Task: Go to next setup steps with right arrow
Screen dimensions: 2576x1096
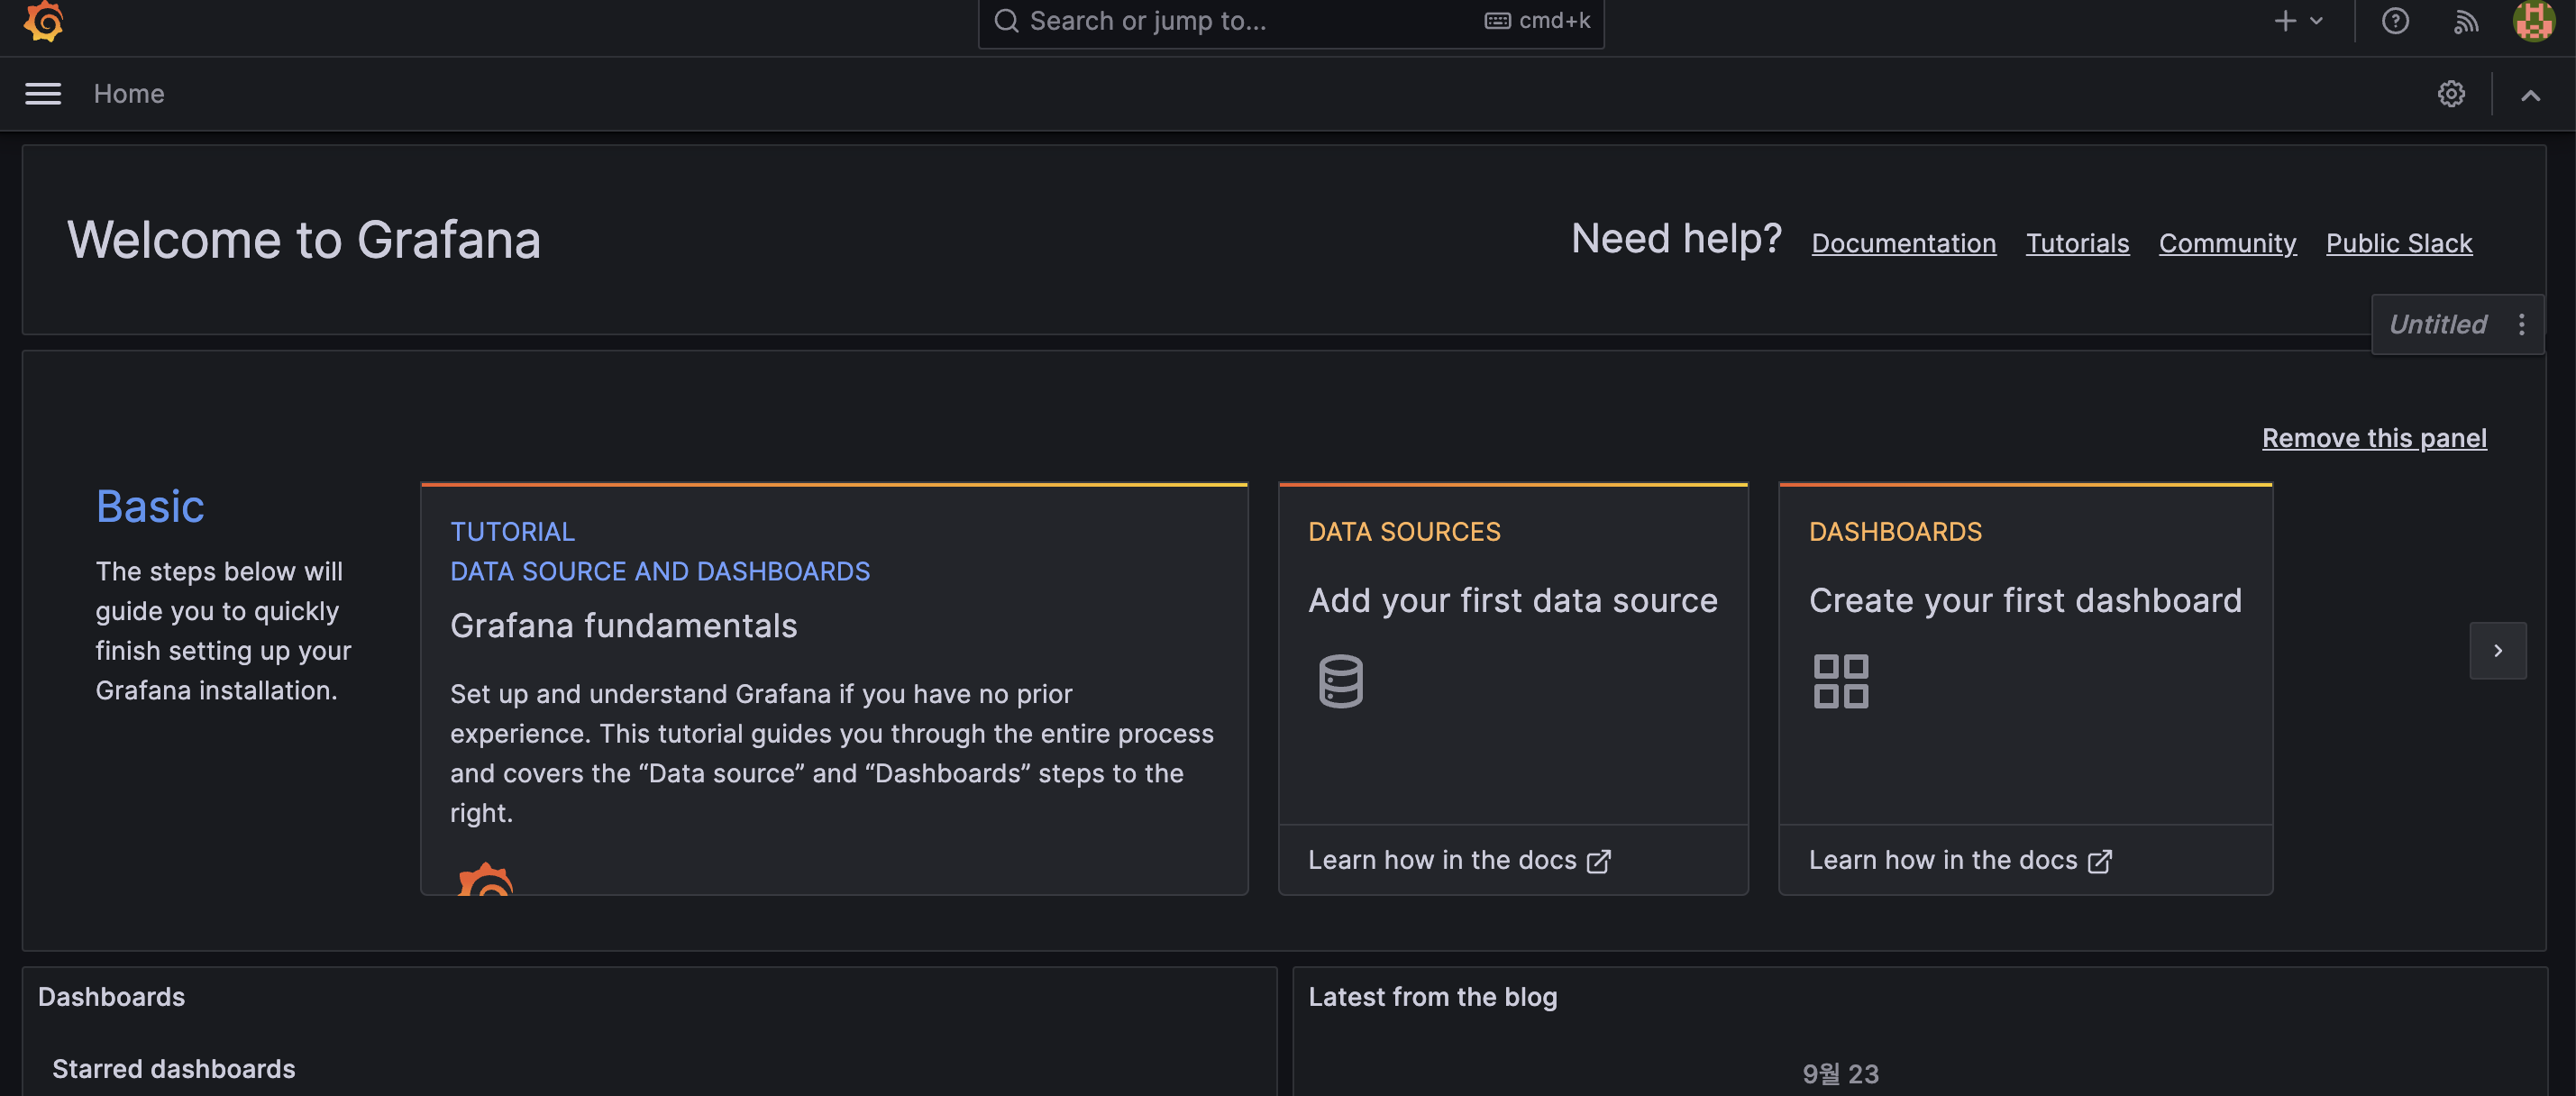Action: (x=2497, y=651)
